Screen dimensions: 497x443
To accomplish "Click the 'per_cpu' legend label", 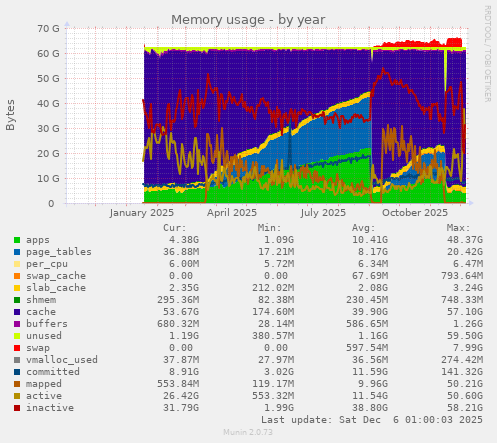I will 47,264.
